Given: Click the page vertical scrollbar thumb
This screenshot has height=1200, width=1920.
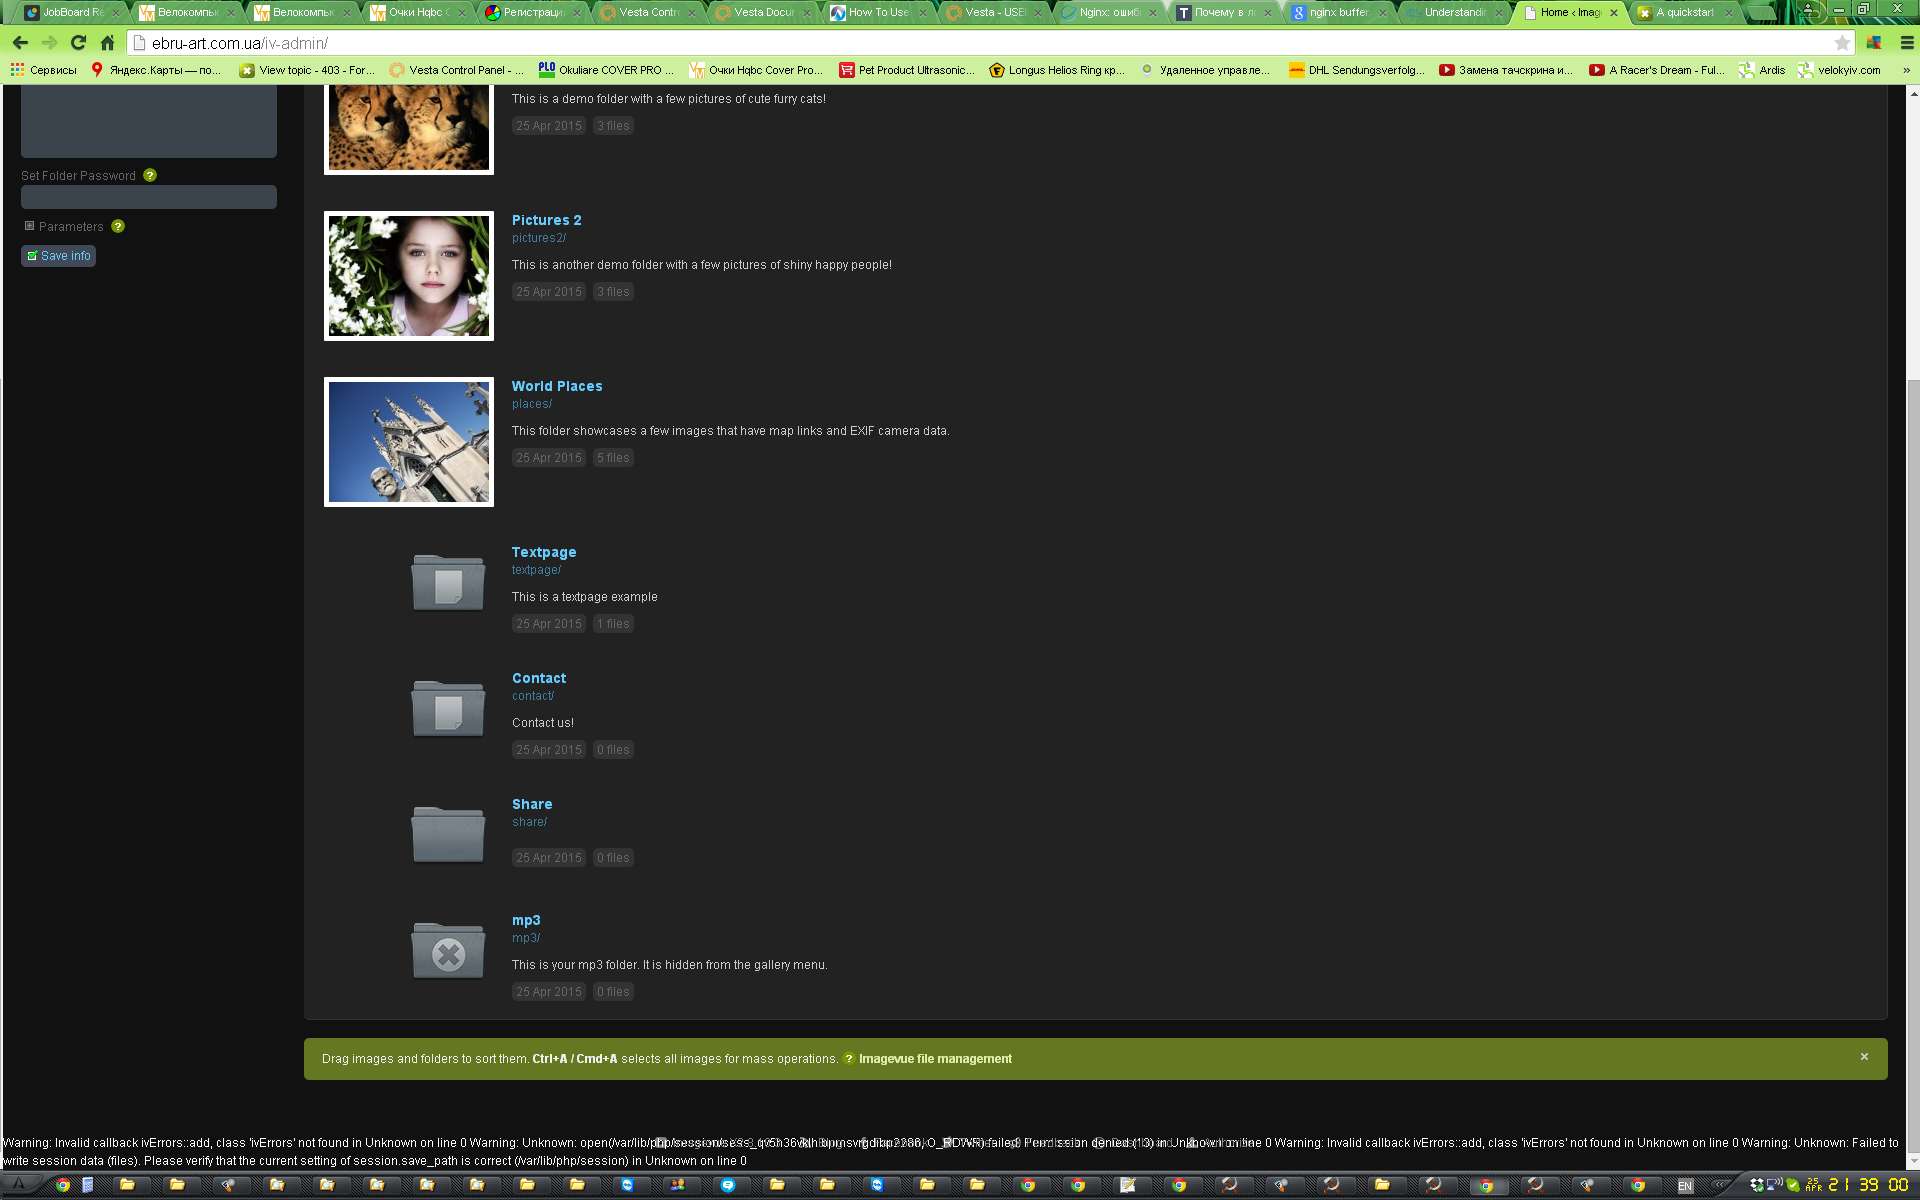Looking at the screenshot, I should click(x=1913, y=767).
